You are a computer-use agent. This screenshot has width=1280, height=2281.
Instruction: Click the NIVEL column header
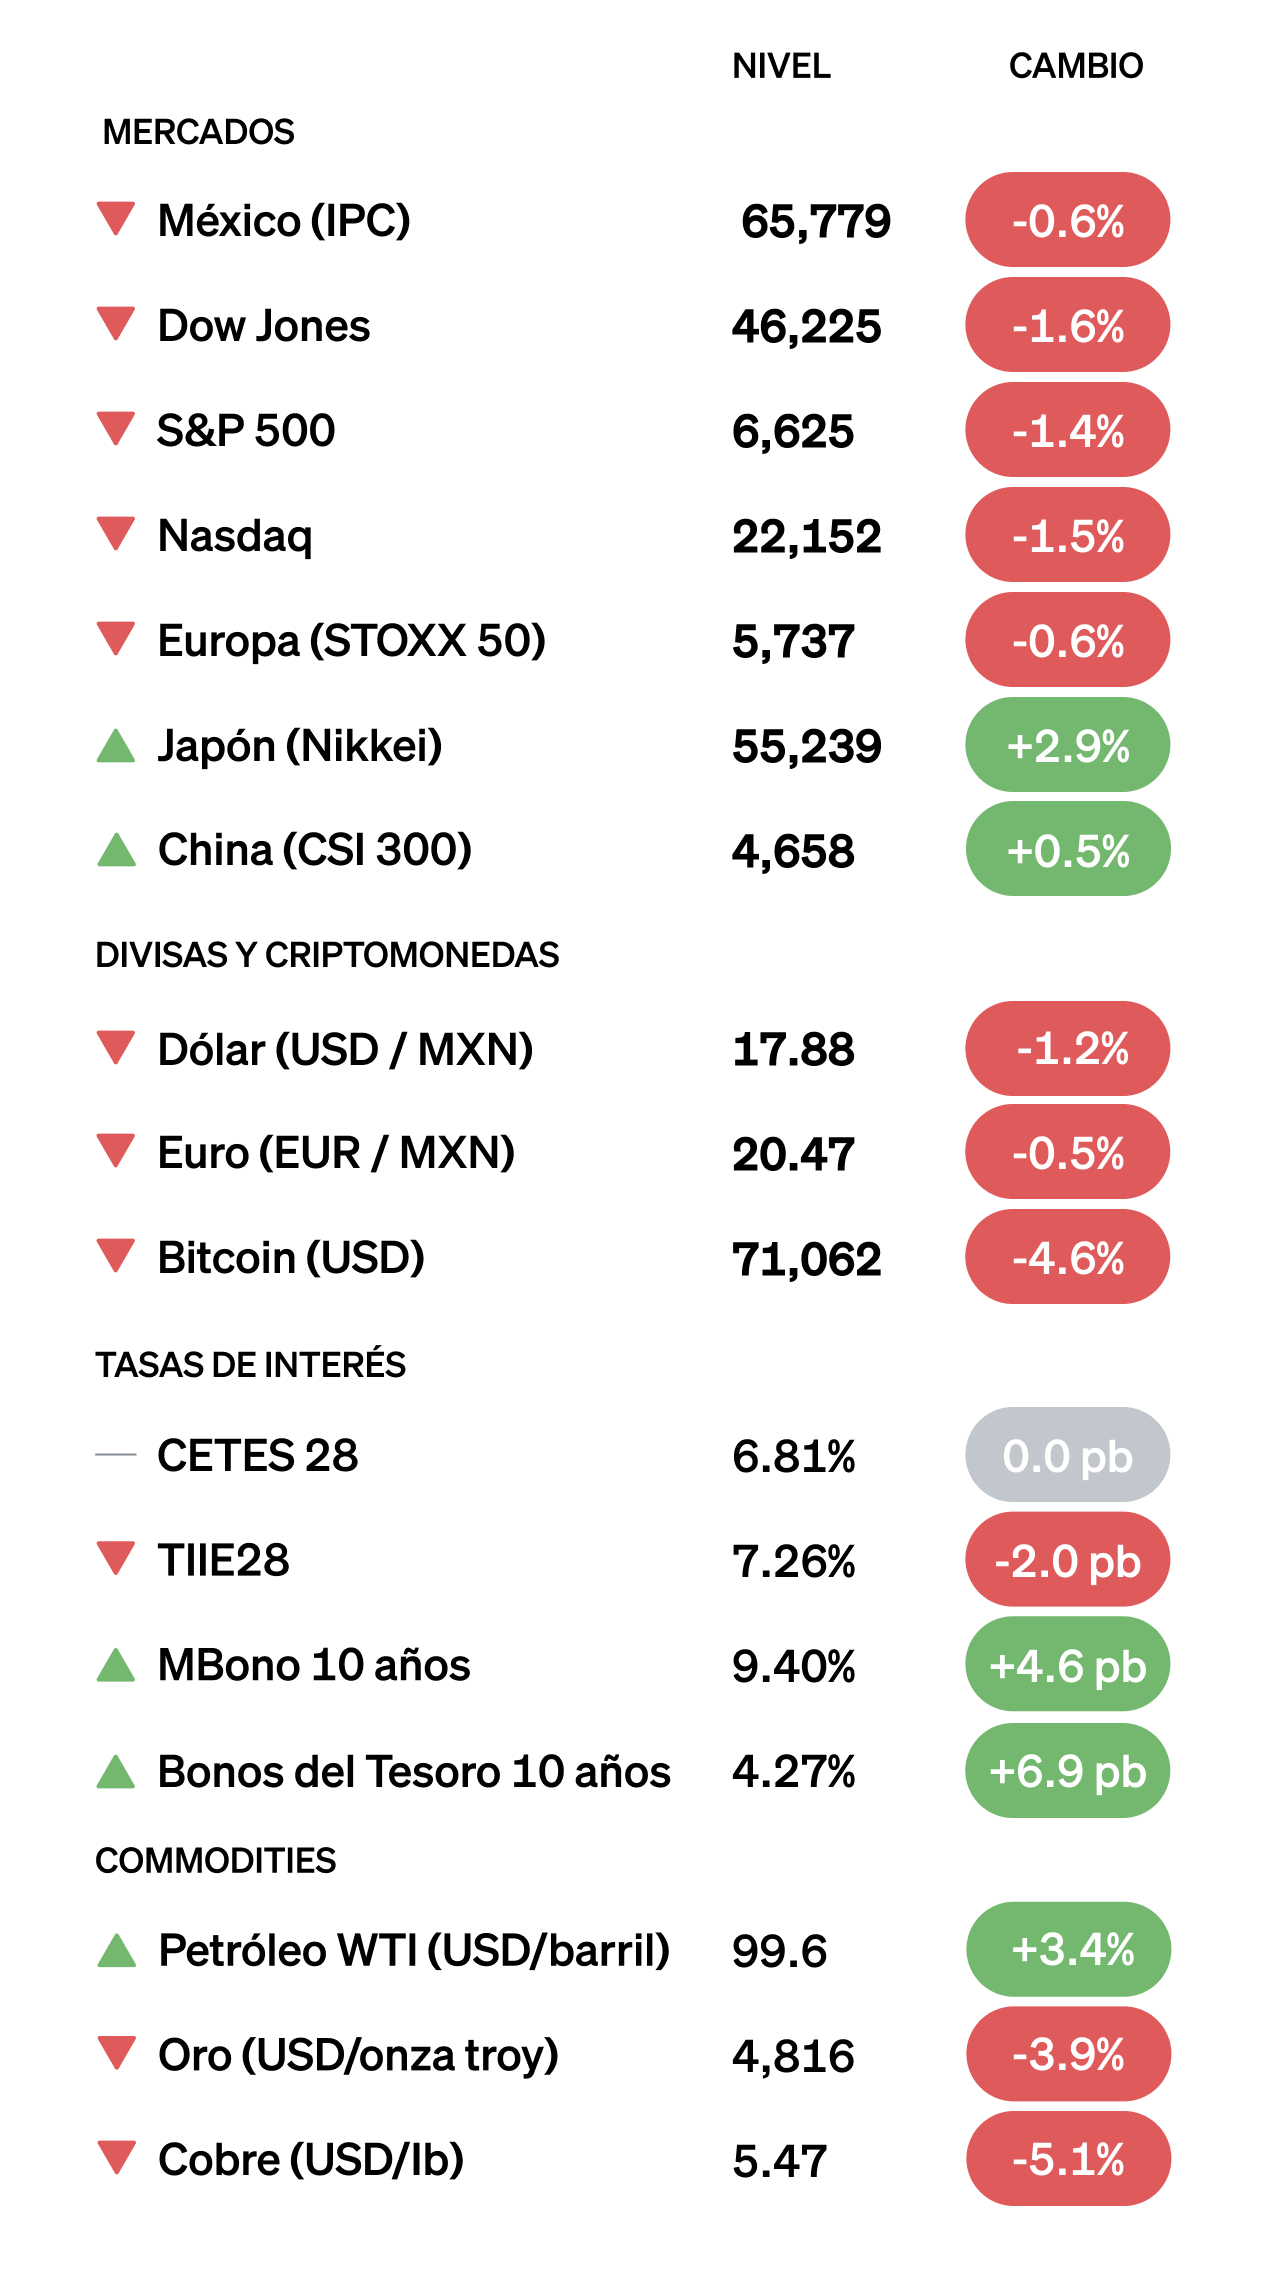tap(781, 66)
